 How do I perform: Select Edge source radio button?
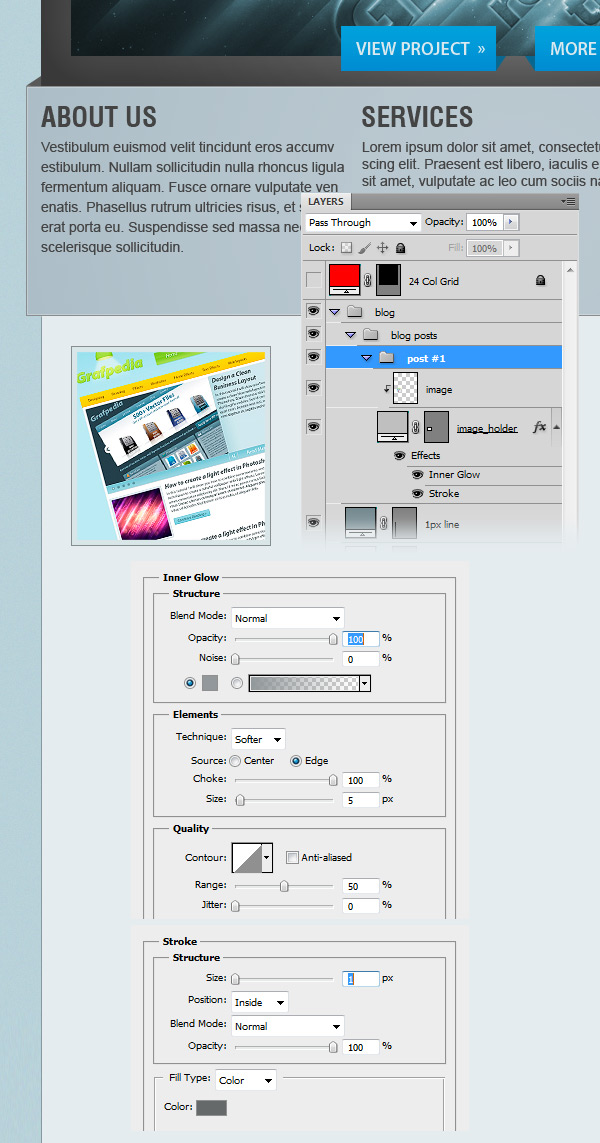click(296, 761)
